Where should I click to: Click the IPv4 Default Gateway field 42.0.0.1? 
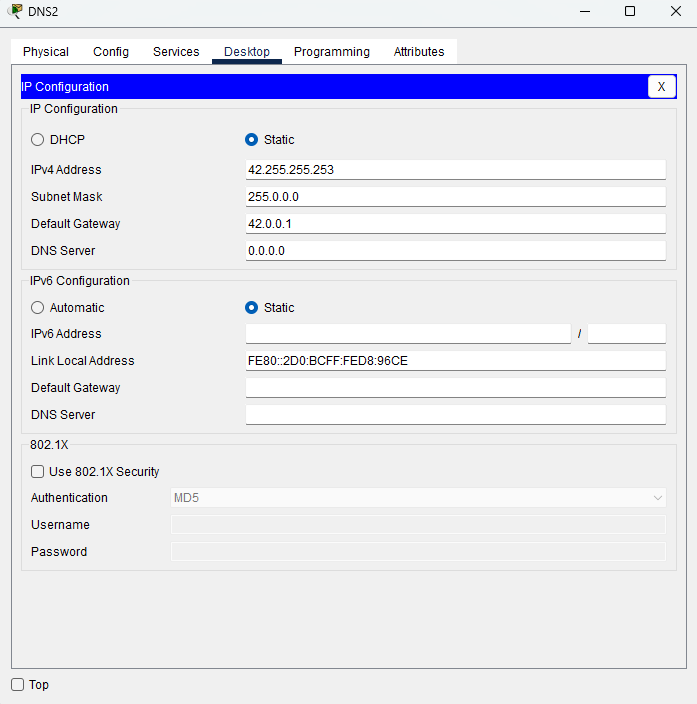[455, 224]
